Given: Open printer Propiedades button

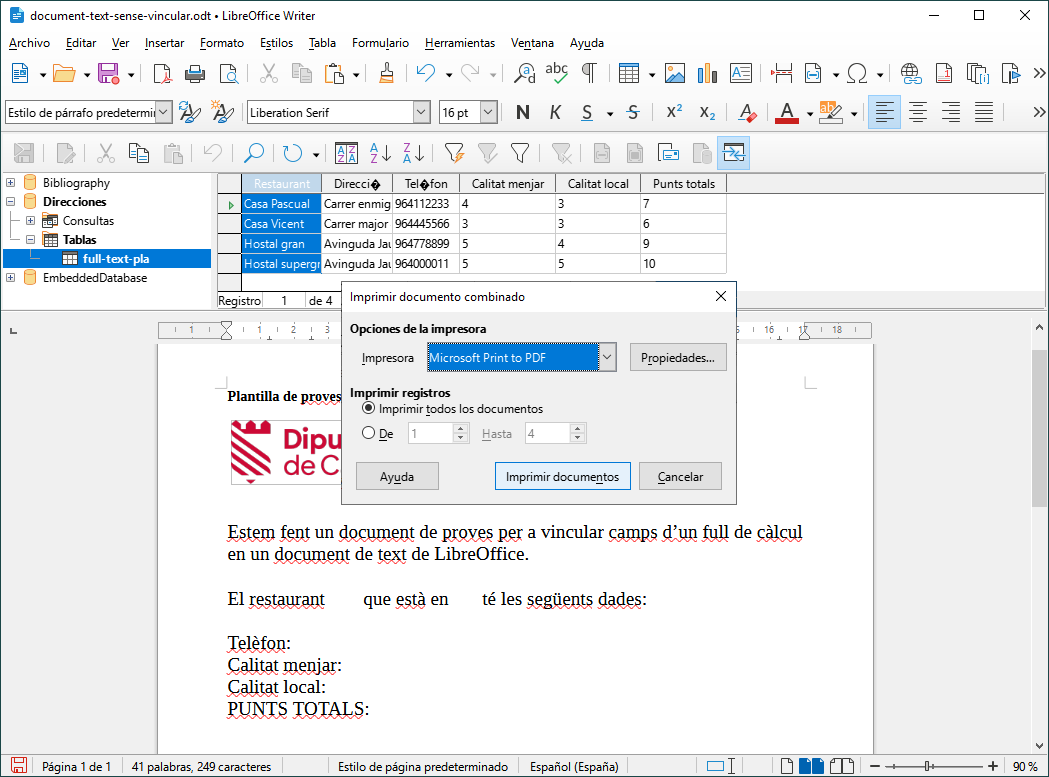Looking at the screenshot, I should 678,357.
